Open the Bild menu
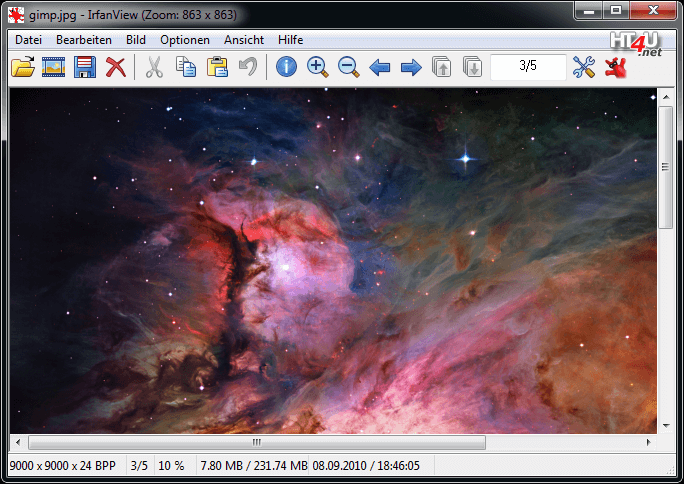 [x=136, y=40]
